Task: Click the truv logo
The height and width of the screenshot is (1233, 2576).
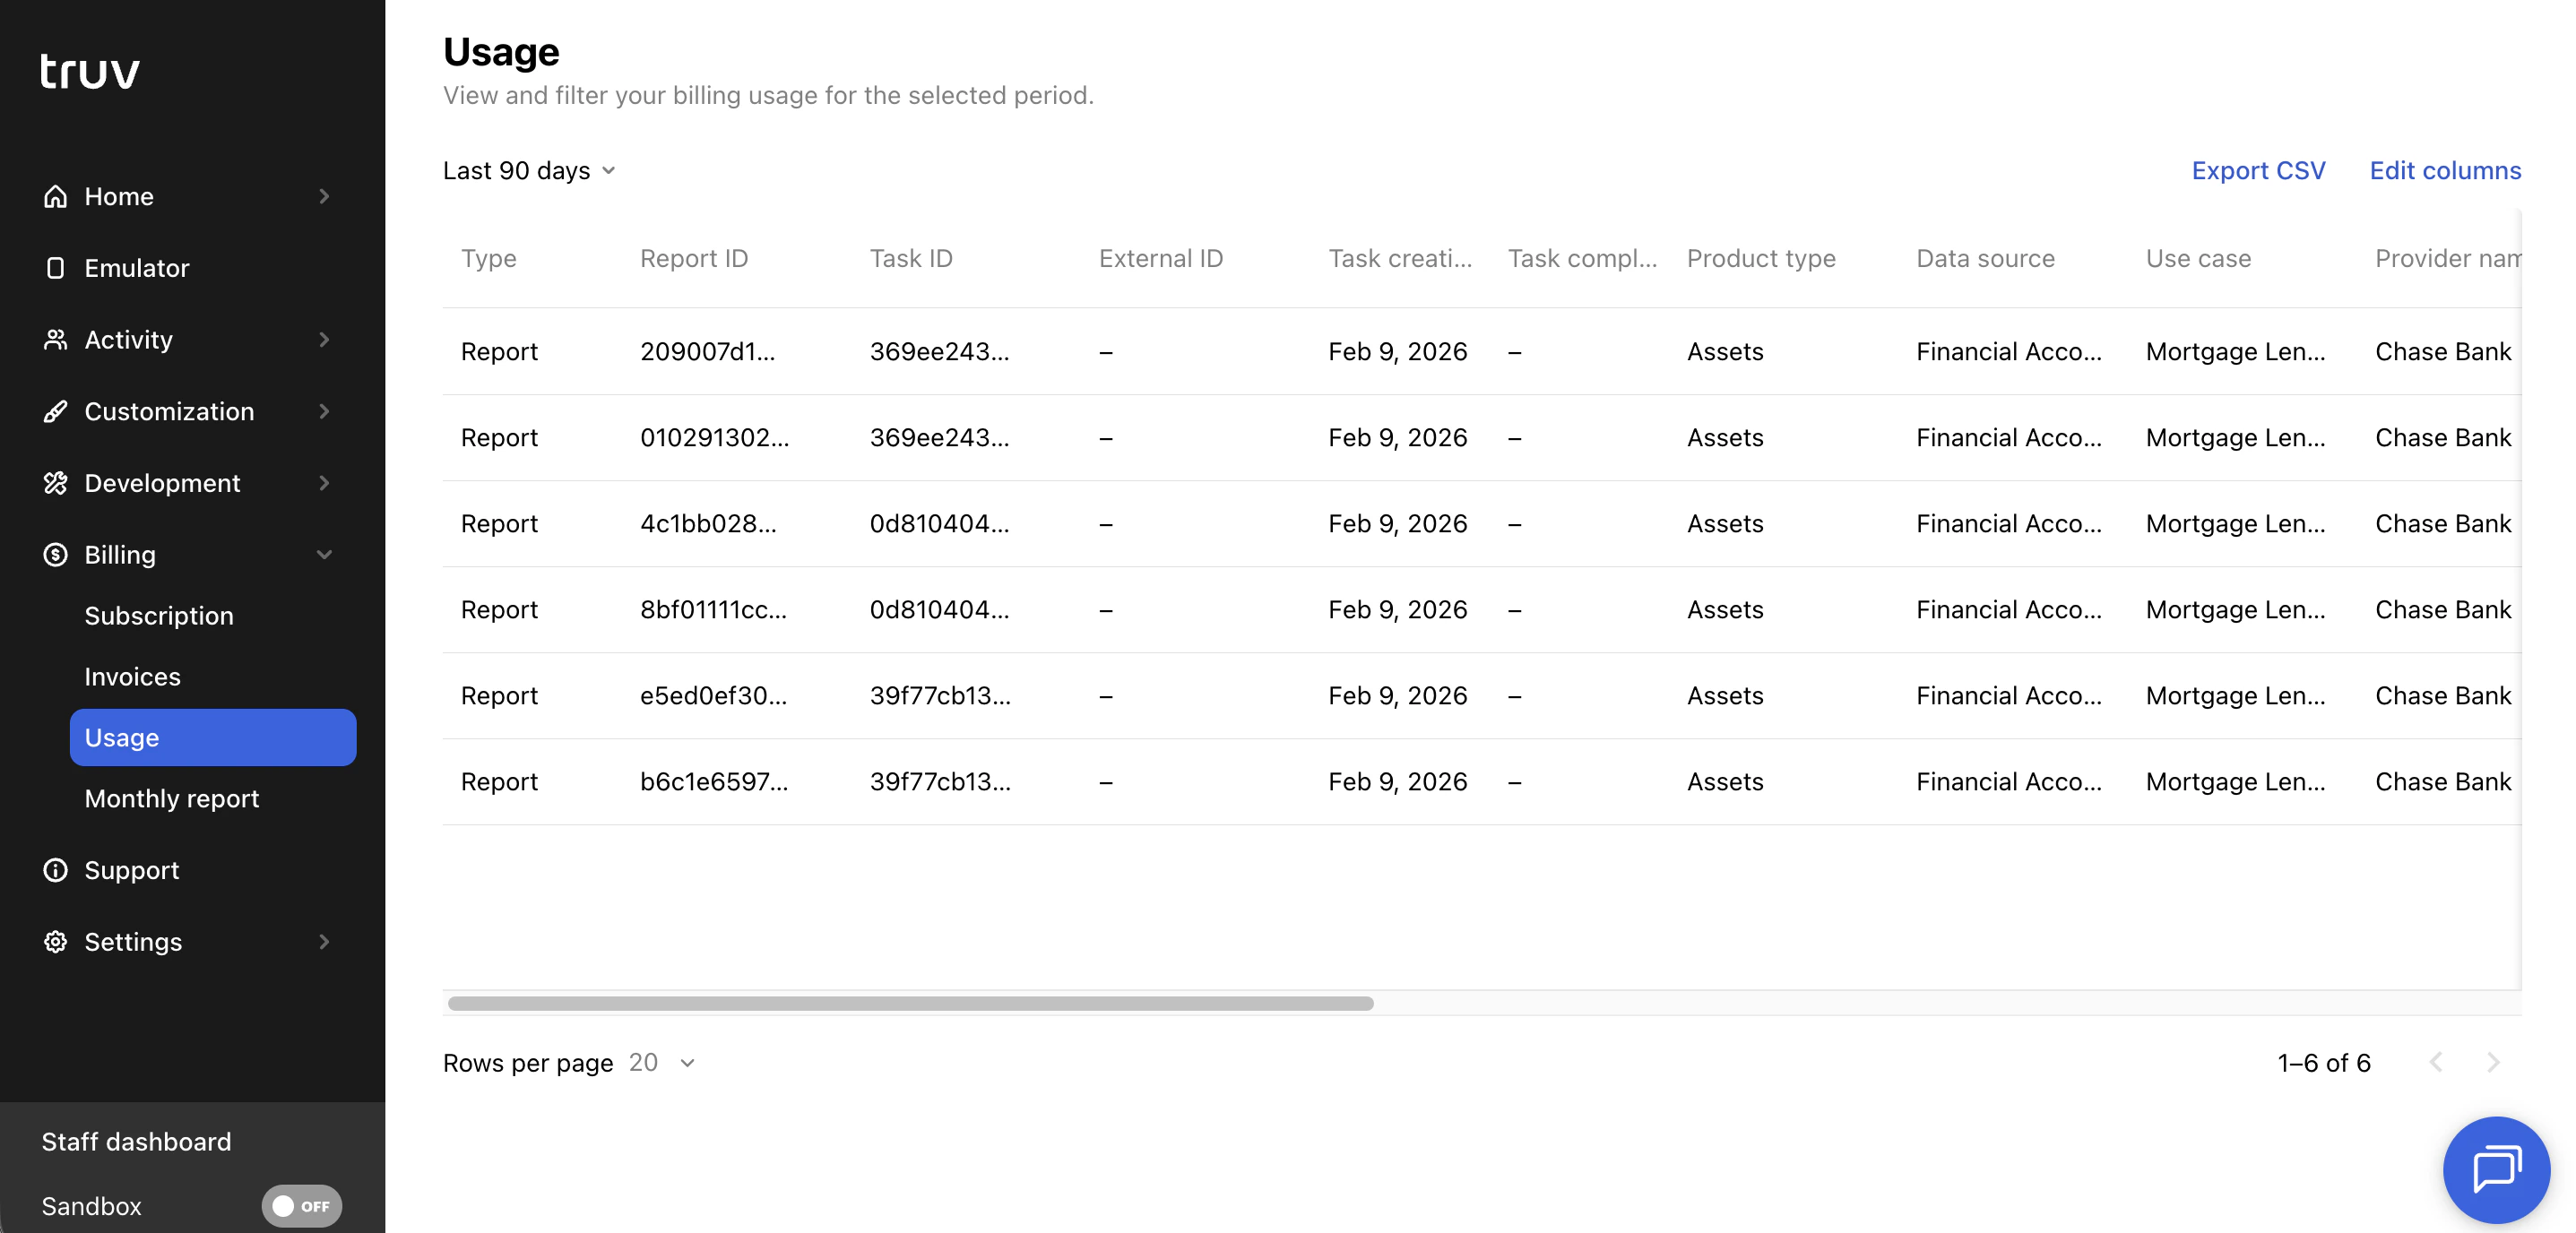Action: click(89, 70)
